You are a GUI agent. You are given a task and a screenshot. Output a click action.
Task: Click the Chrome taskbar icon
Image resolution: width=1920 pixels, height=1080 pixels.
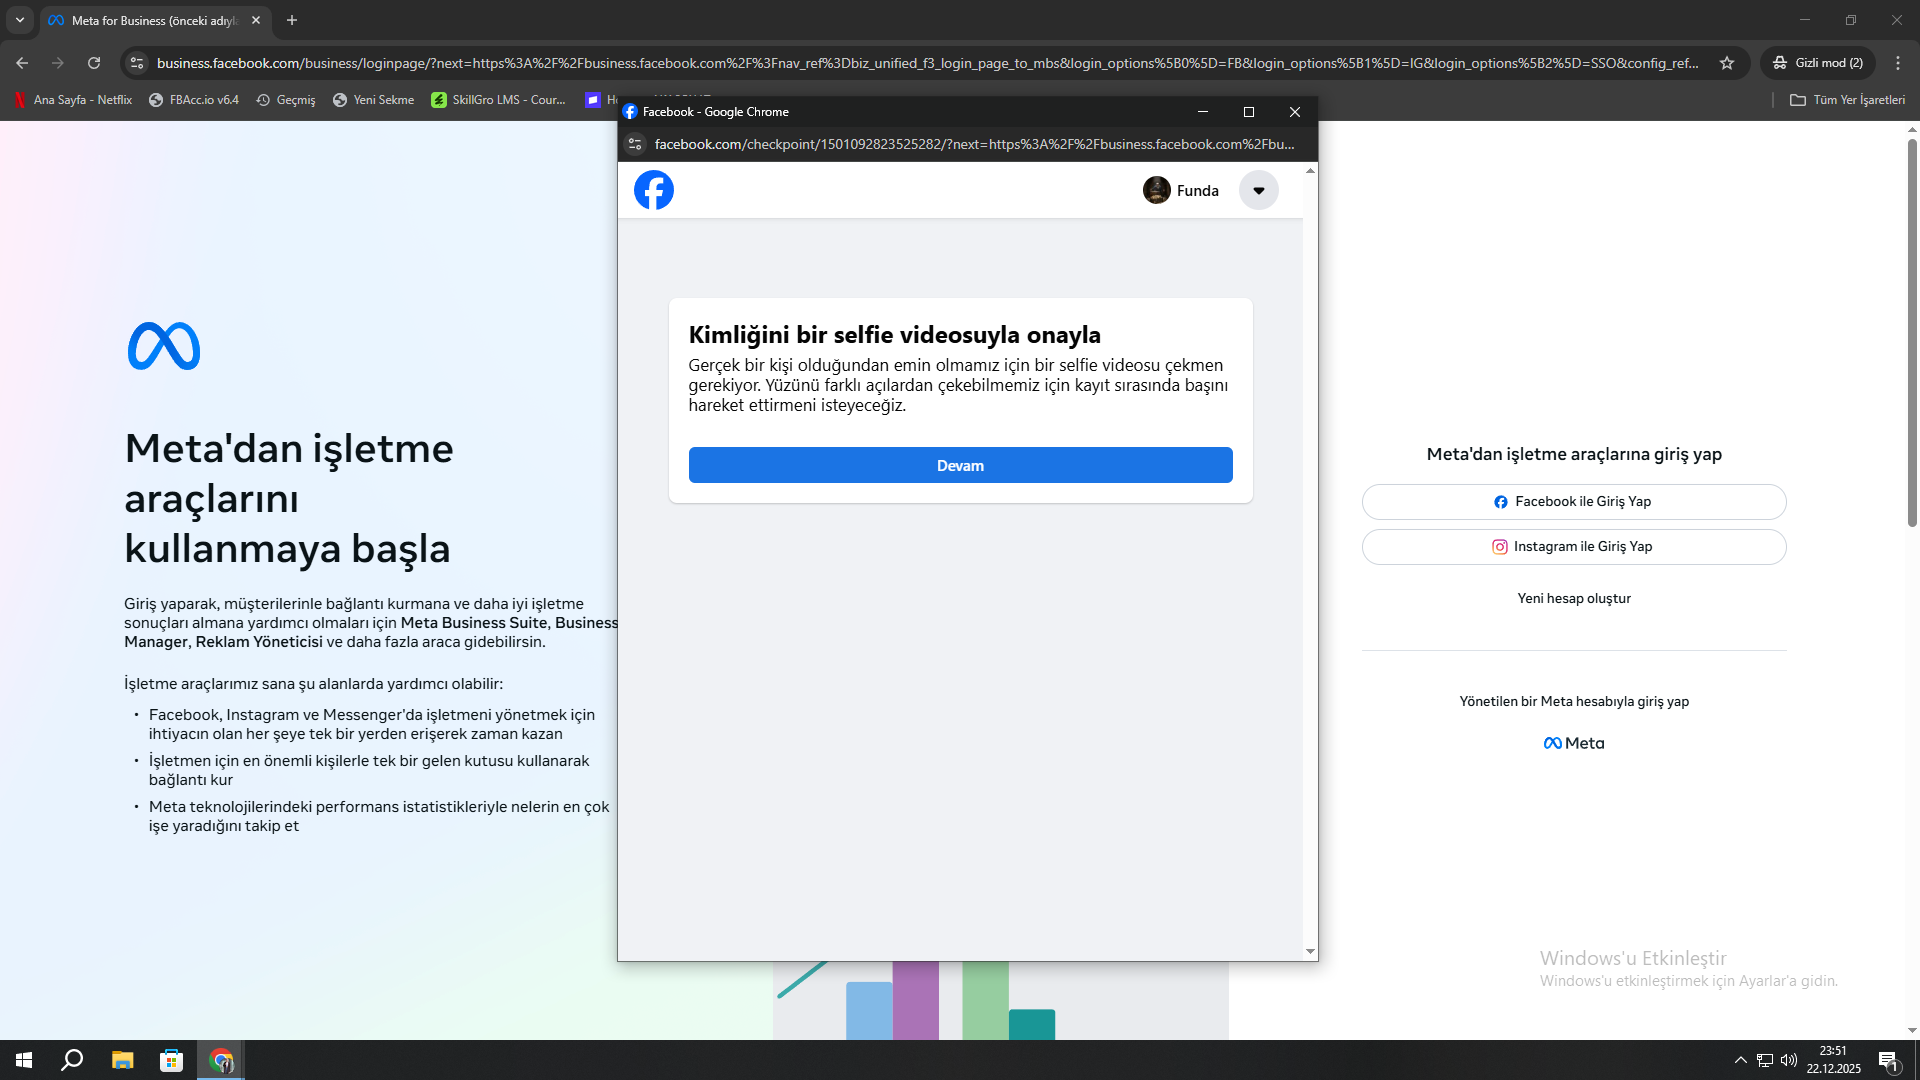[x=221, y=1060]
